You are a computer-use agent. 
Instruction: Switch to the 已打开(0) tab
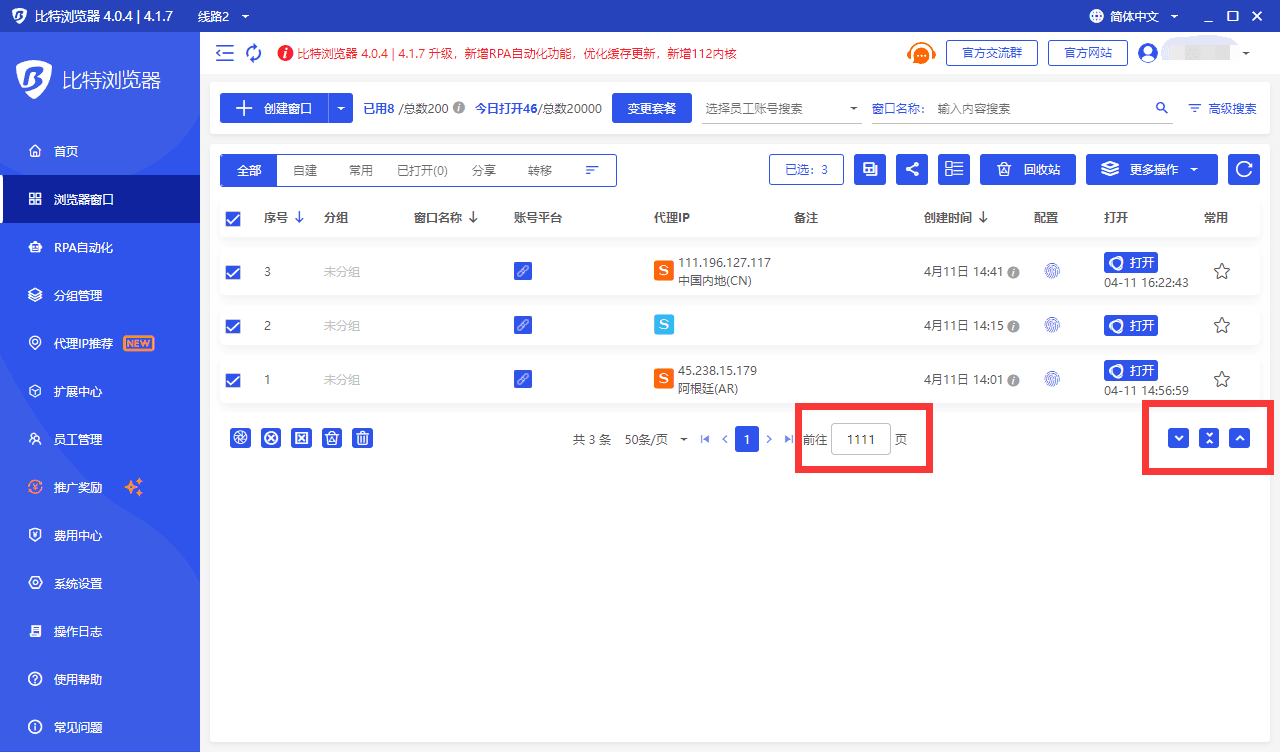[422, 171]
